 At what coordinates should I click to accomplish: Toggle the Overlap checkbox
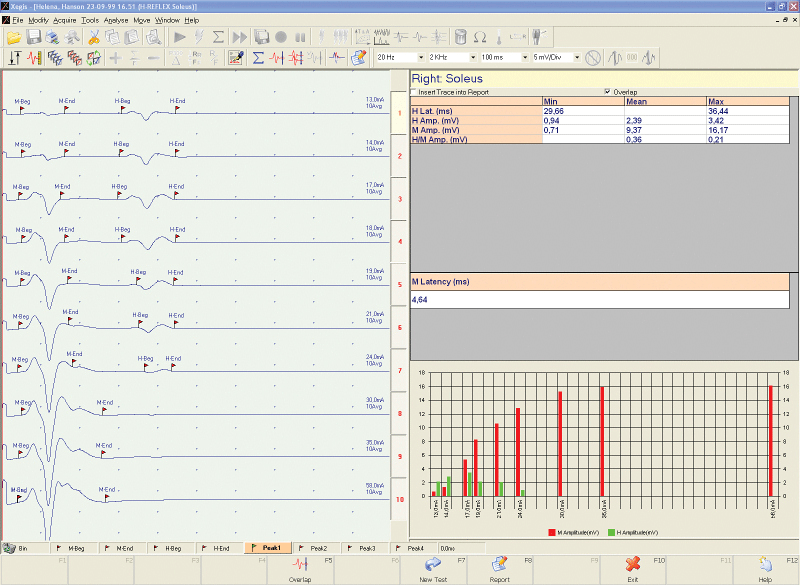click(608, 91)
